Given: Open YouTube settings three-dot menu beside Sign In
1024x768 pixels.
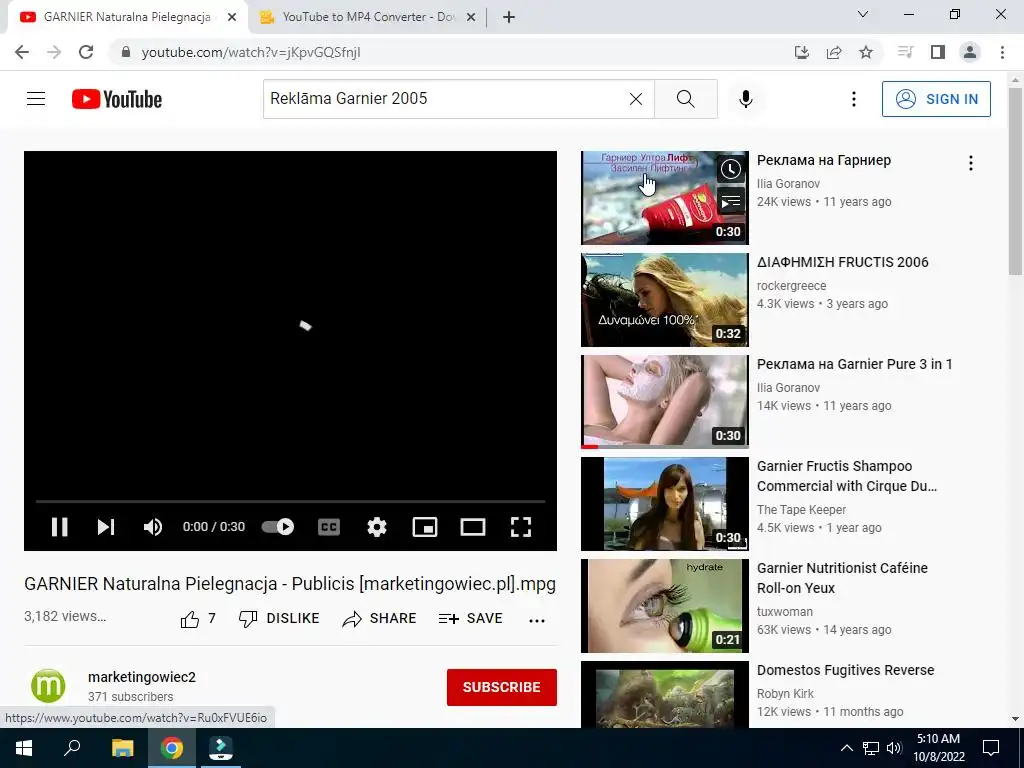Looking at the screenshot, I should 854,99.
